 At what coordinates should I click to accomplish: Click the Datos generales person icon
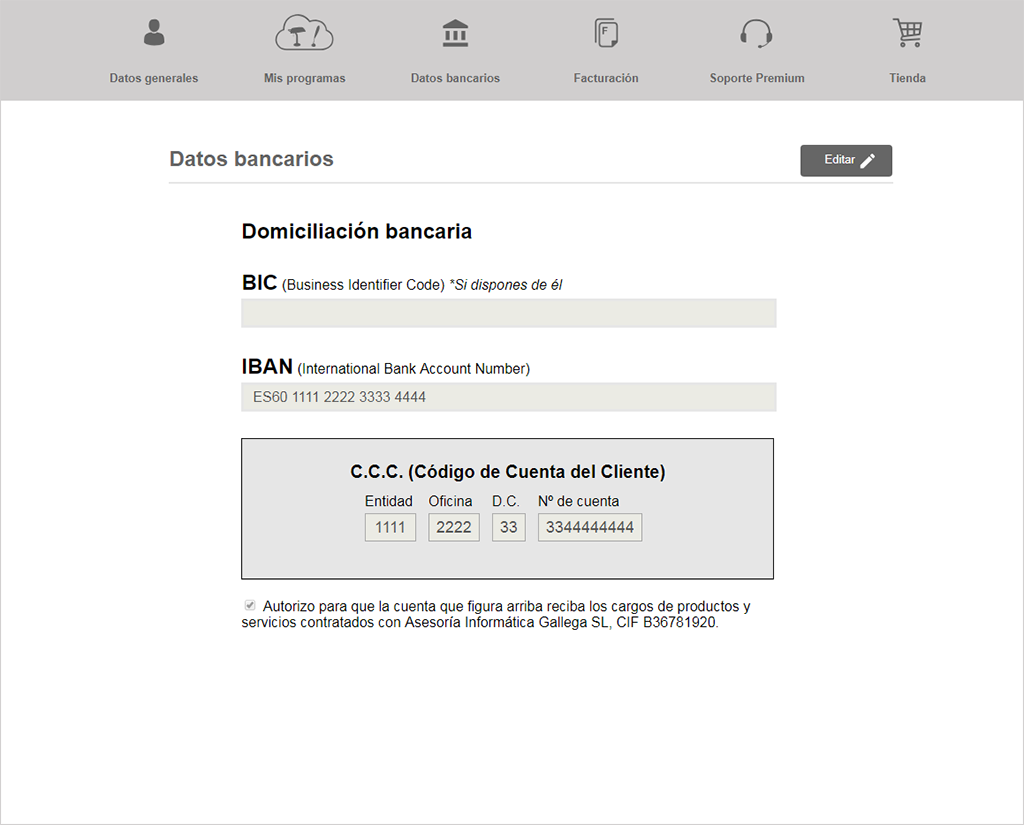point(154,33)
